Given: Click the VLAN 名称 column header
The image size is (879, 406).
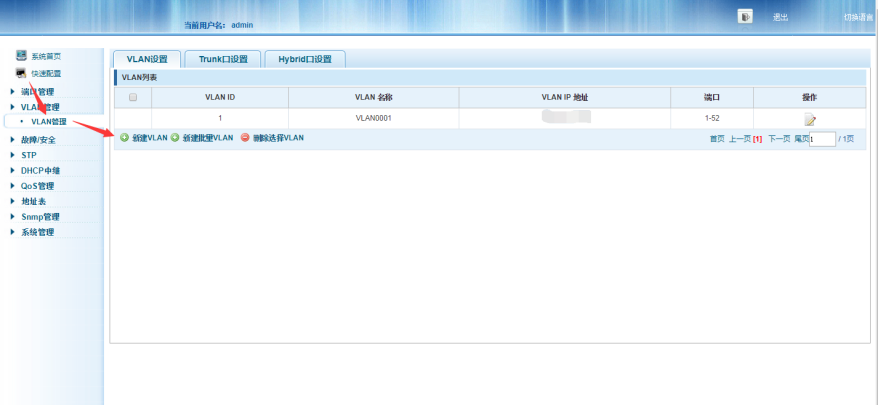Looking at the screenshot, I should click(373, 98).
